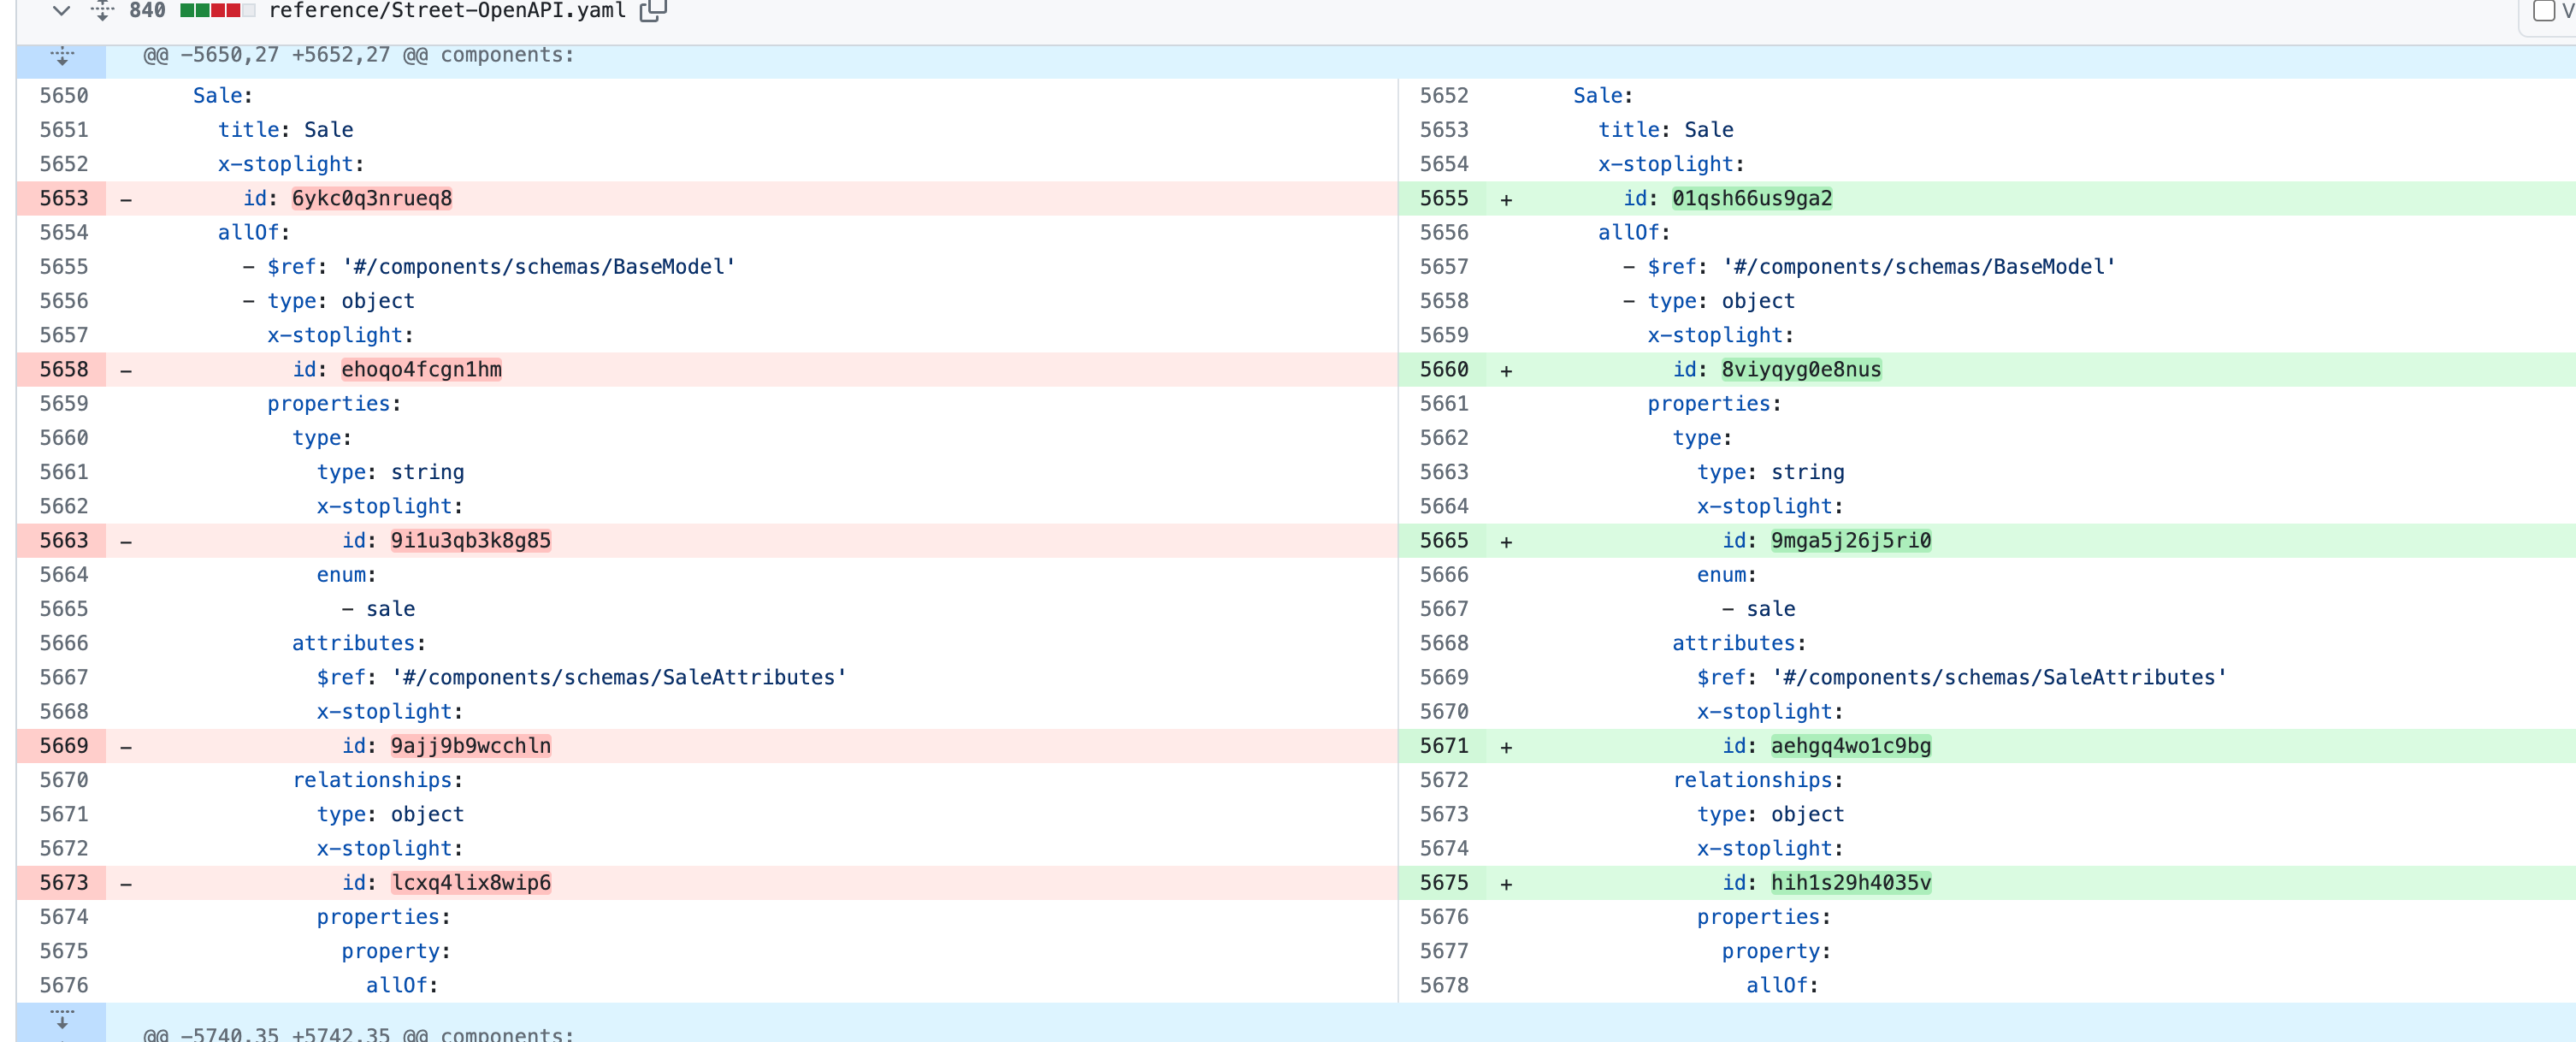Click the 840 changed lines count
Viewport: 2576px width, 1042px height.
point(147,11)
